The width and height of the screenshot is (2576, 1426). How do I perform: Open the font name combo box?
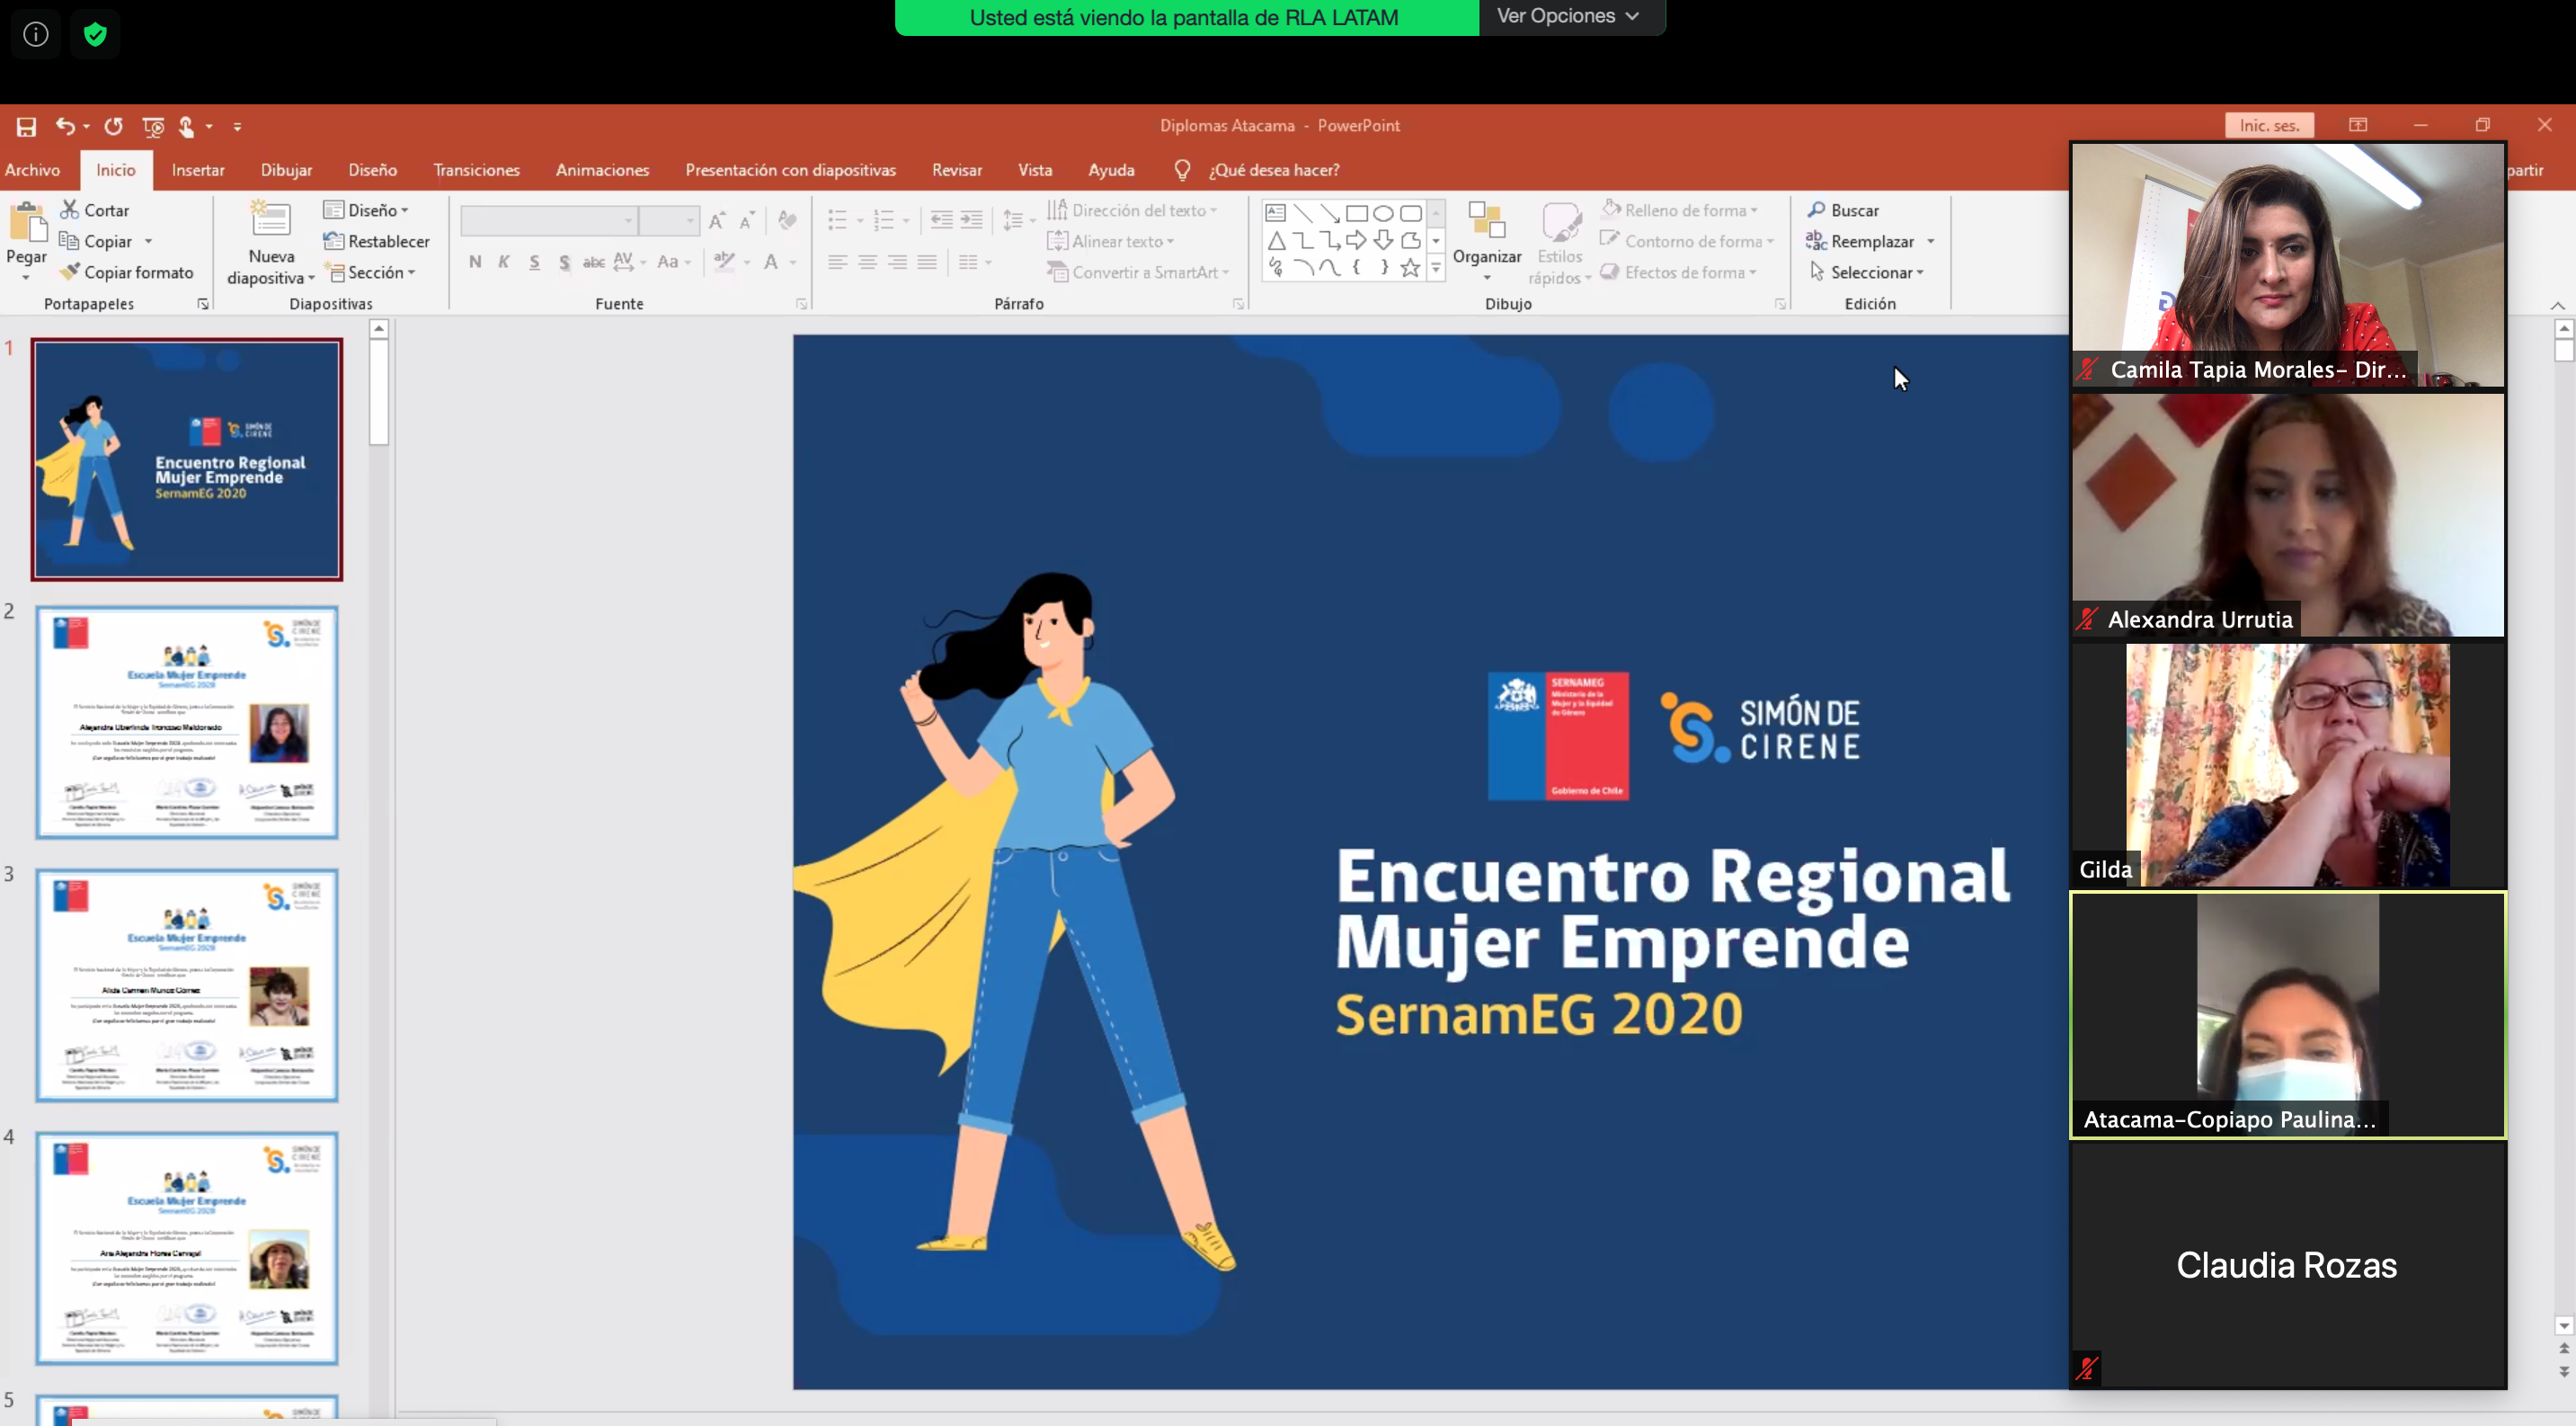coord(549,220)
